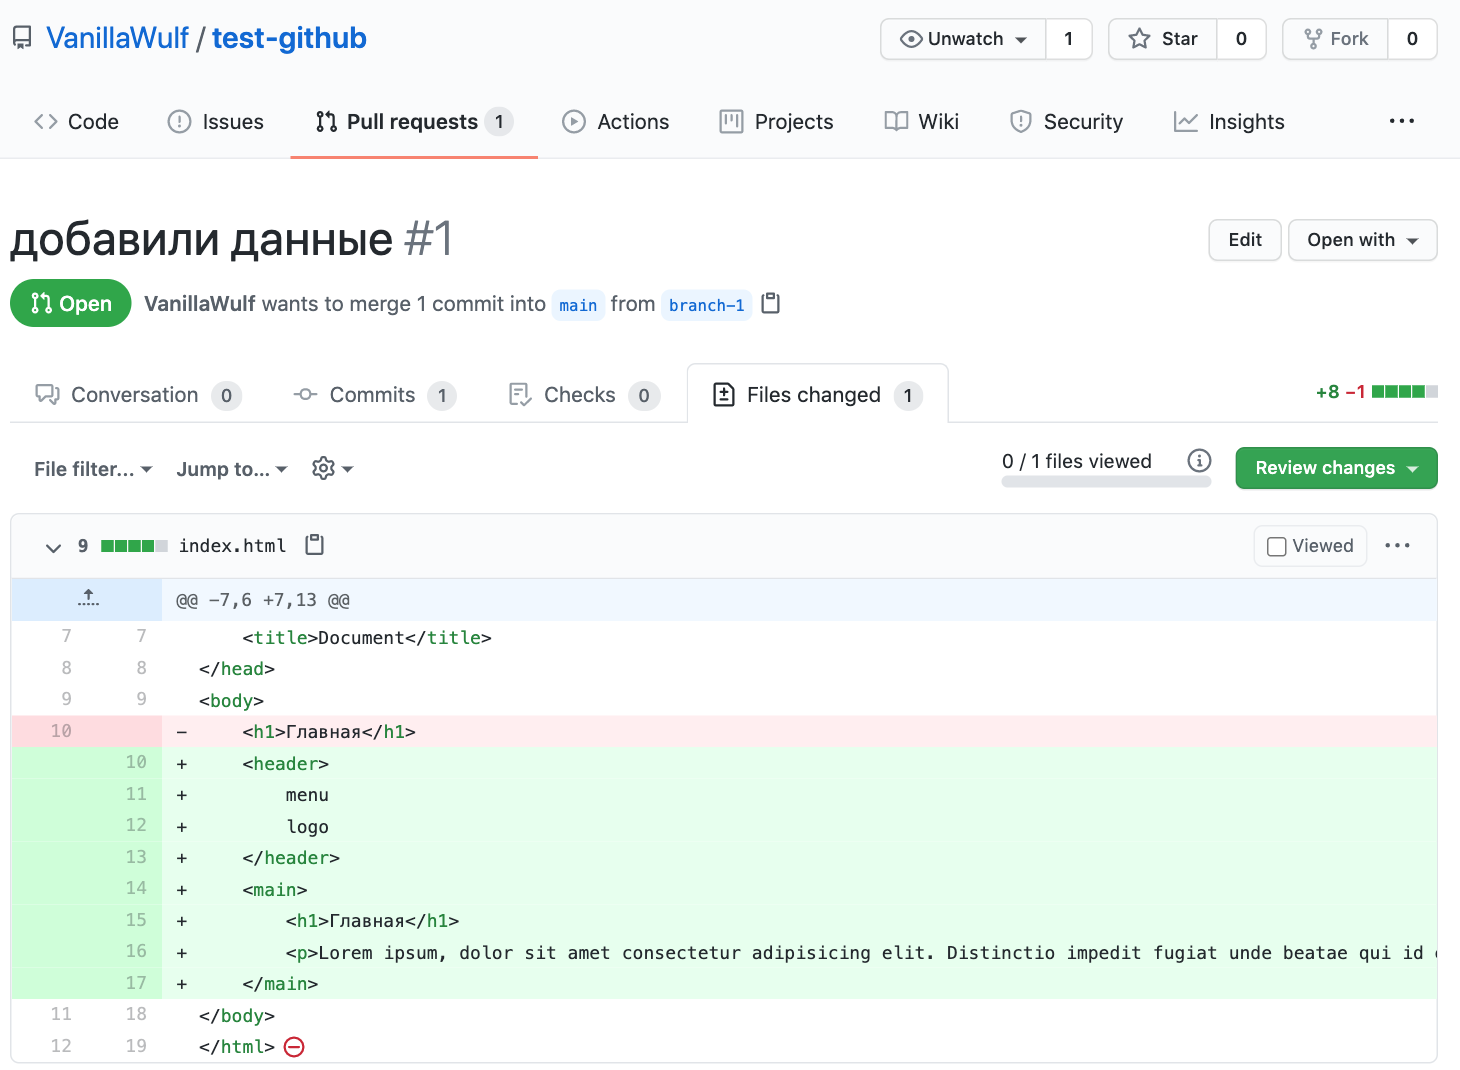Click the '0 / 1 files viewed' text

(x=1077, y=461)
